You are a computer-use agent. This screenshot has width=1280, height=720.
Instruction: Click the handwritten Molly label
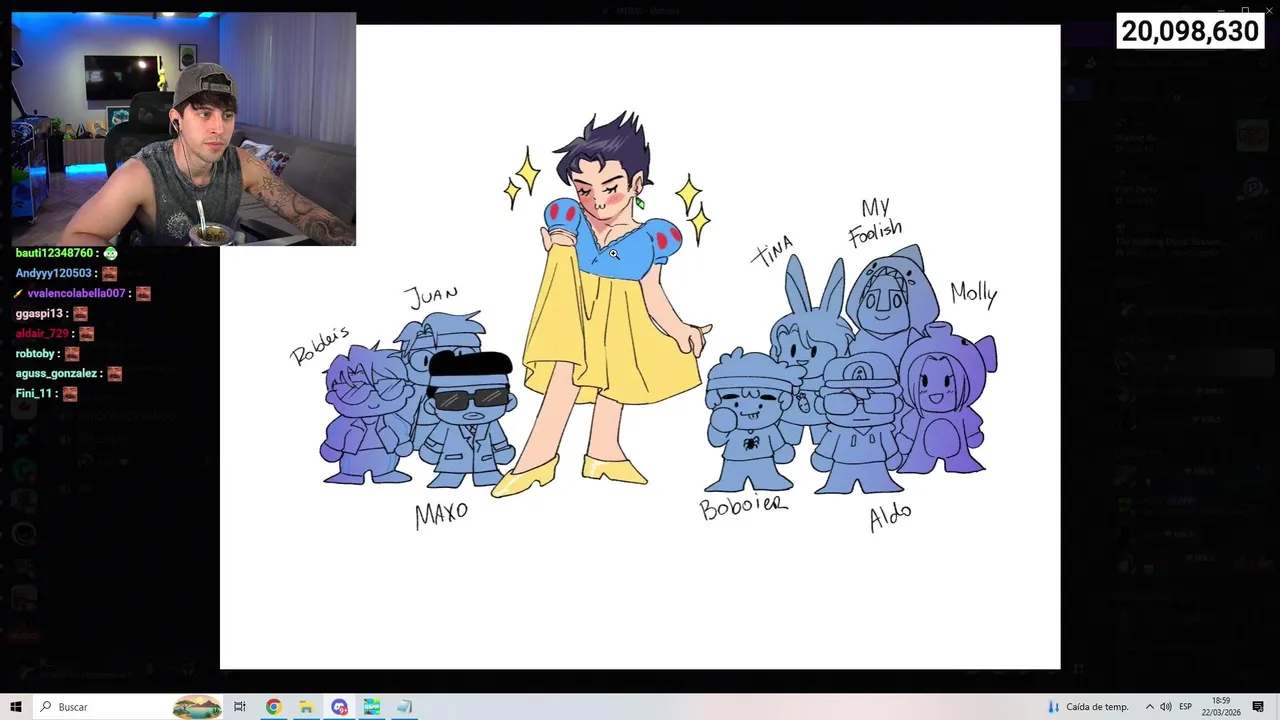click(x=973, y=293)
